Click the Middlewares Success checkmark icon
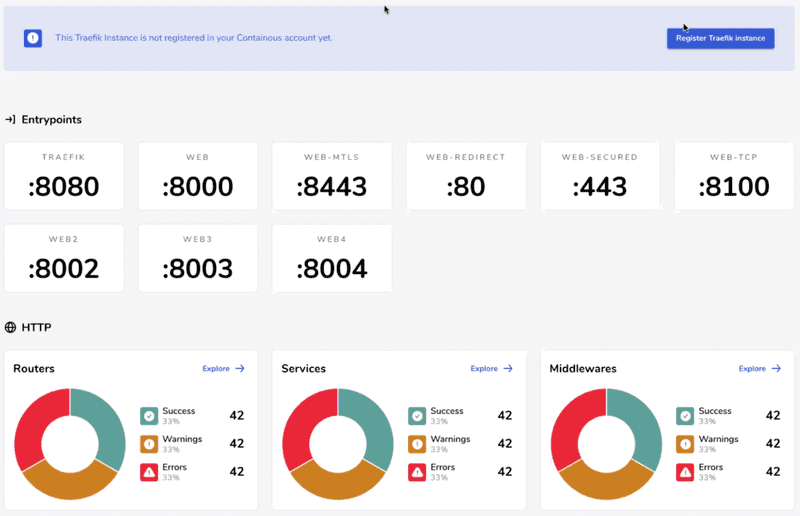The width and height of the screenshot is (800, 516). pos(685,416)
